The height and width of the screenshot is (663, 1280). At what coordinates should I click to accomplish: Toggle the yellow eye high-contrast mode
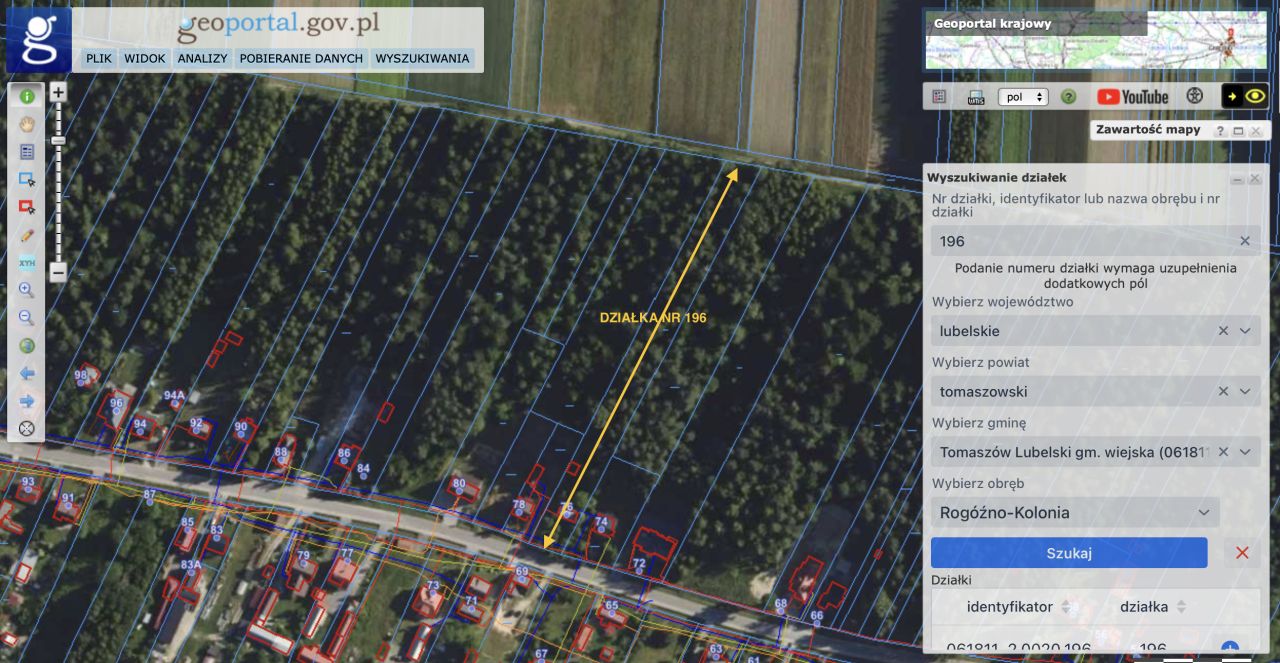pos(1256,97)
